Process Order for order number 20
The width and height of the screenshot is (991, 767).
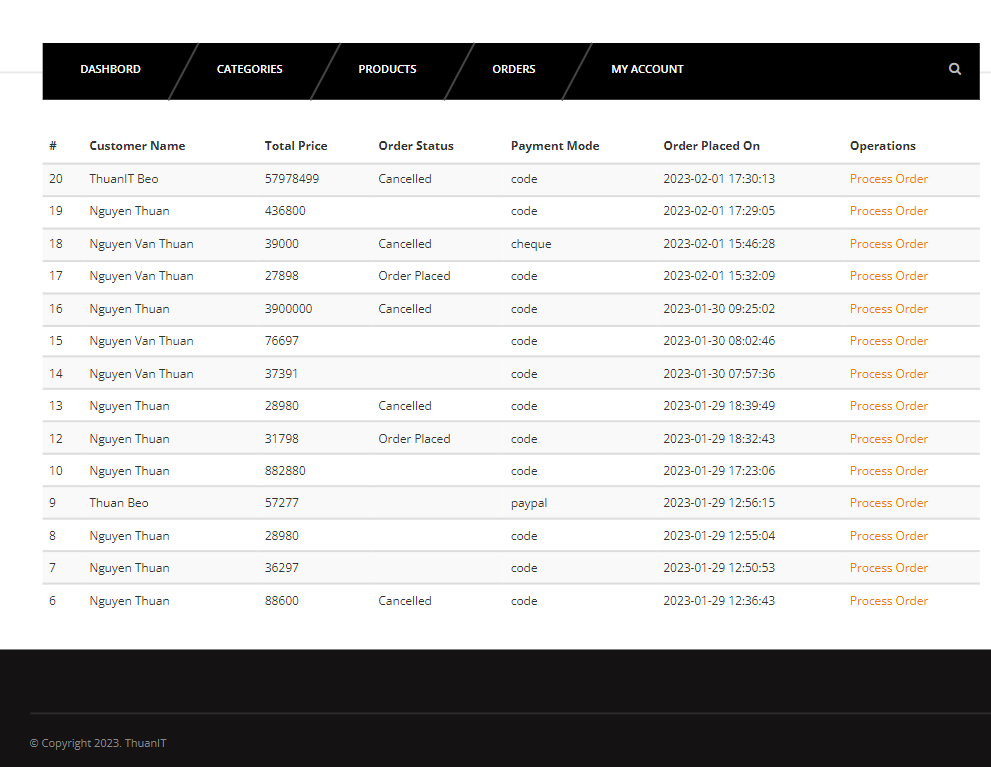click(x=888, y=178)
